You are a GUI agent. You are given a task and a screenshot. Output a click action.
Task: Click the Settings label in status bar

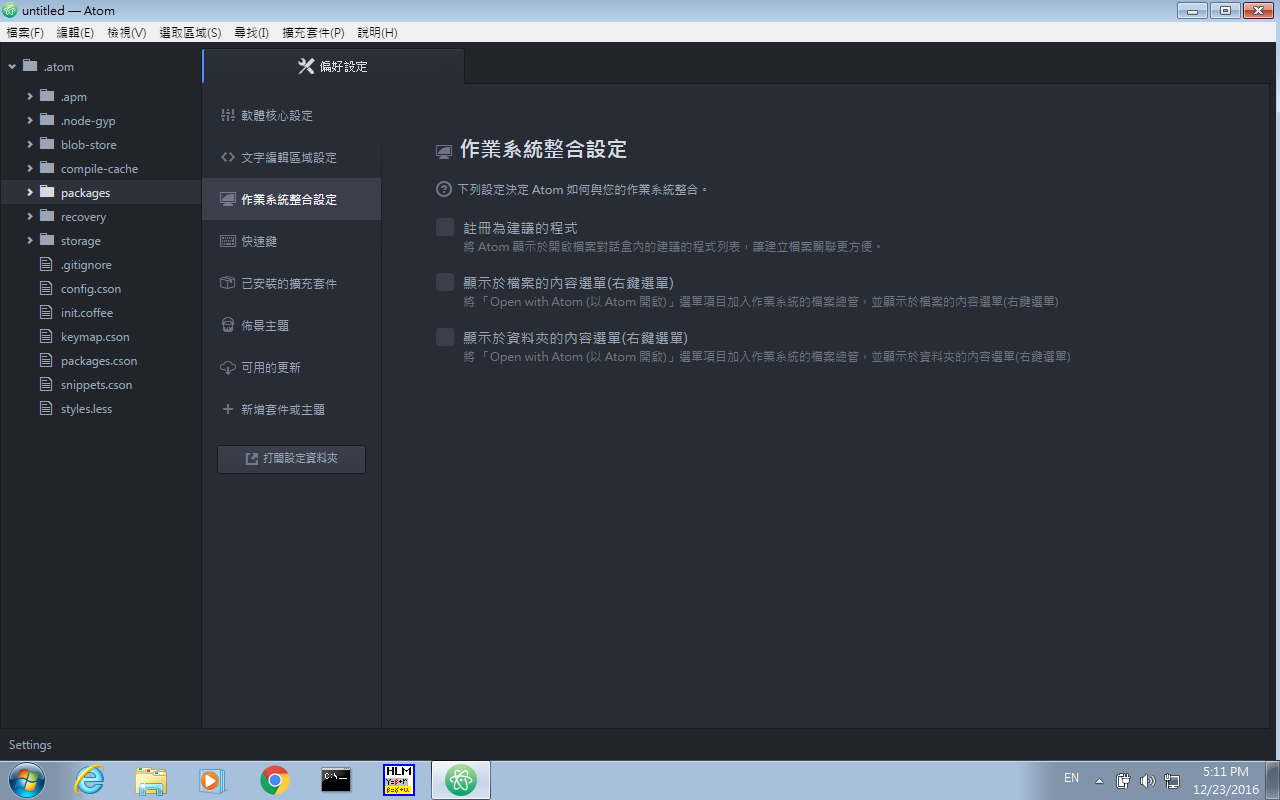click(30, 745)
